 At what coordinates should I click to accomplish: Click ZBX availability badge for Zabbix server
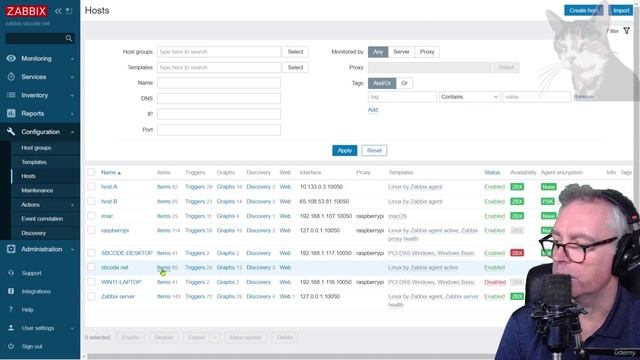[517, 296]
